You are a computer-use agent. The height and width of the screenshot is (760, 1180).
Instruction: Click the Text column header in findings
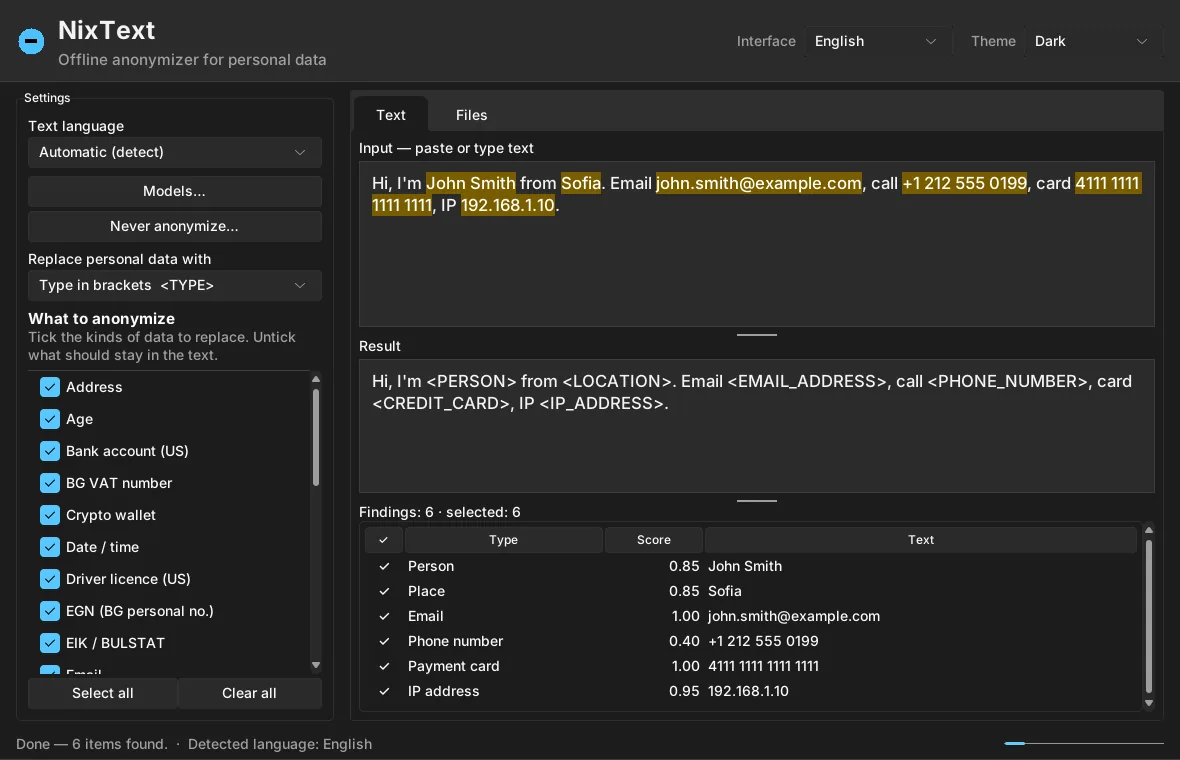pos(920,540)
